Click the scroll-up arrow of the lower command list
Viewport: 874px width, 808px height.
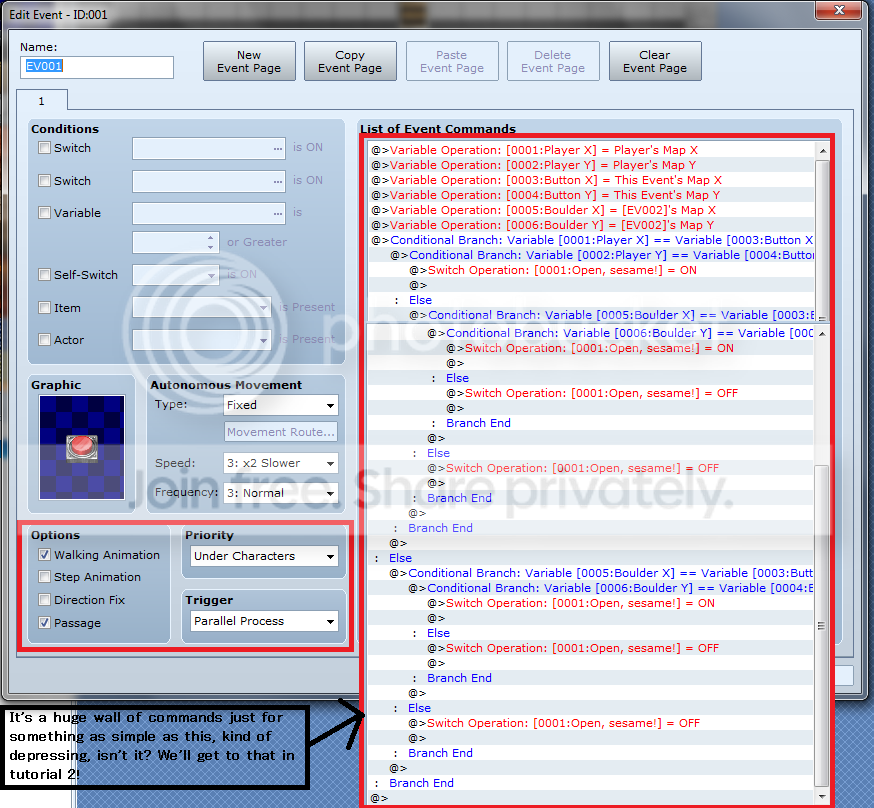(x=822, y=333)
